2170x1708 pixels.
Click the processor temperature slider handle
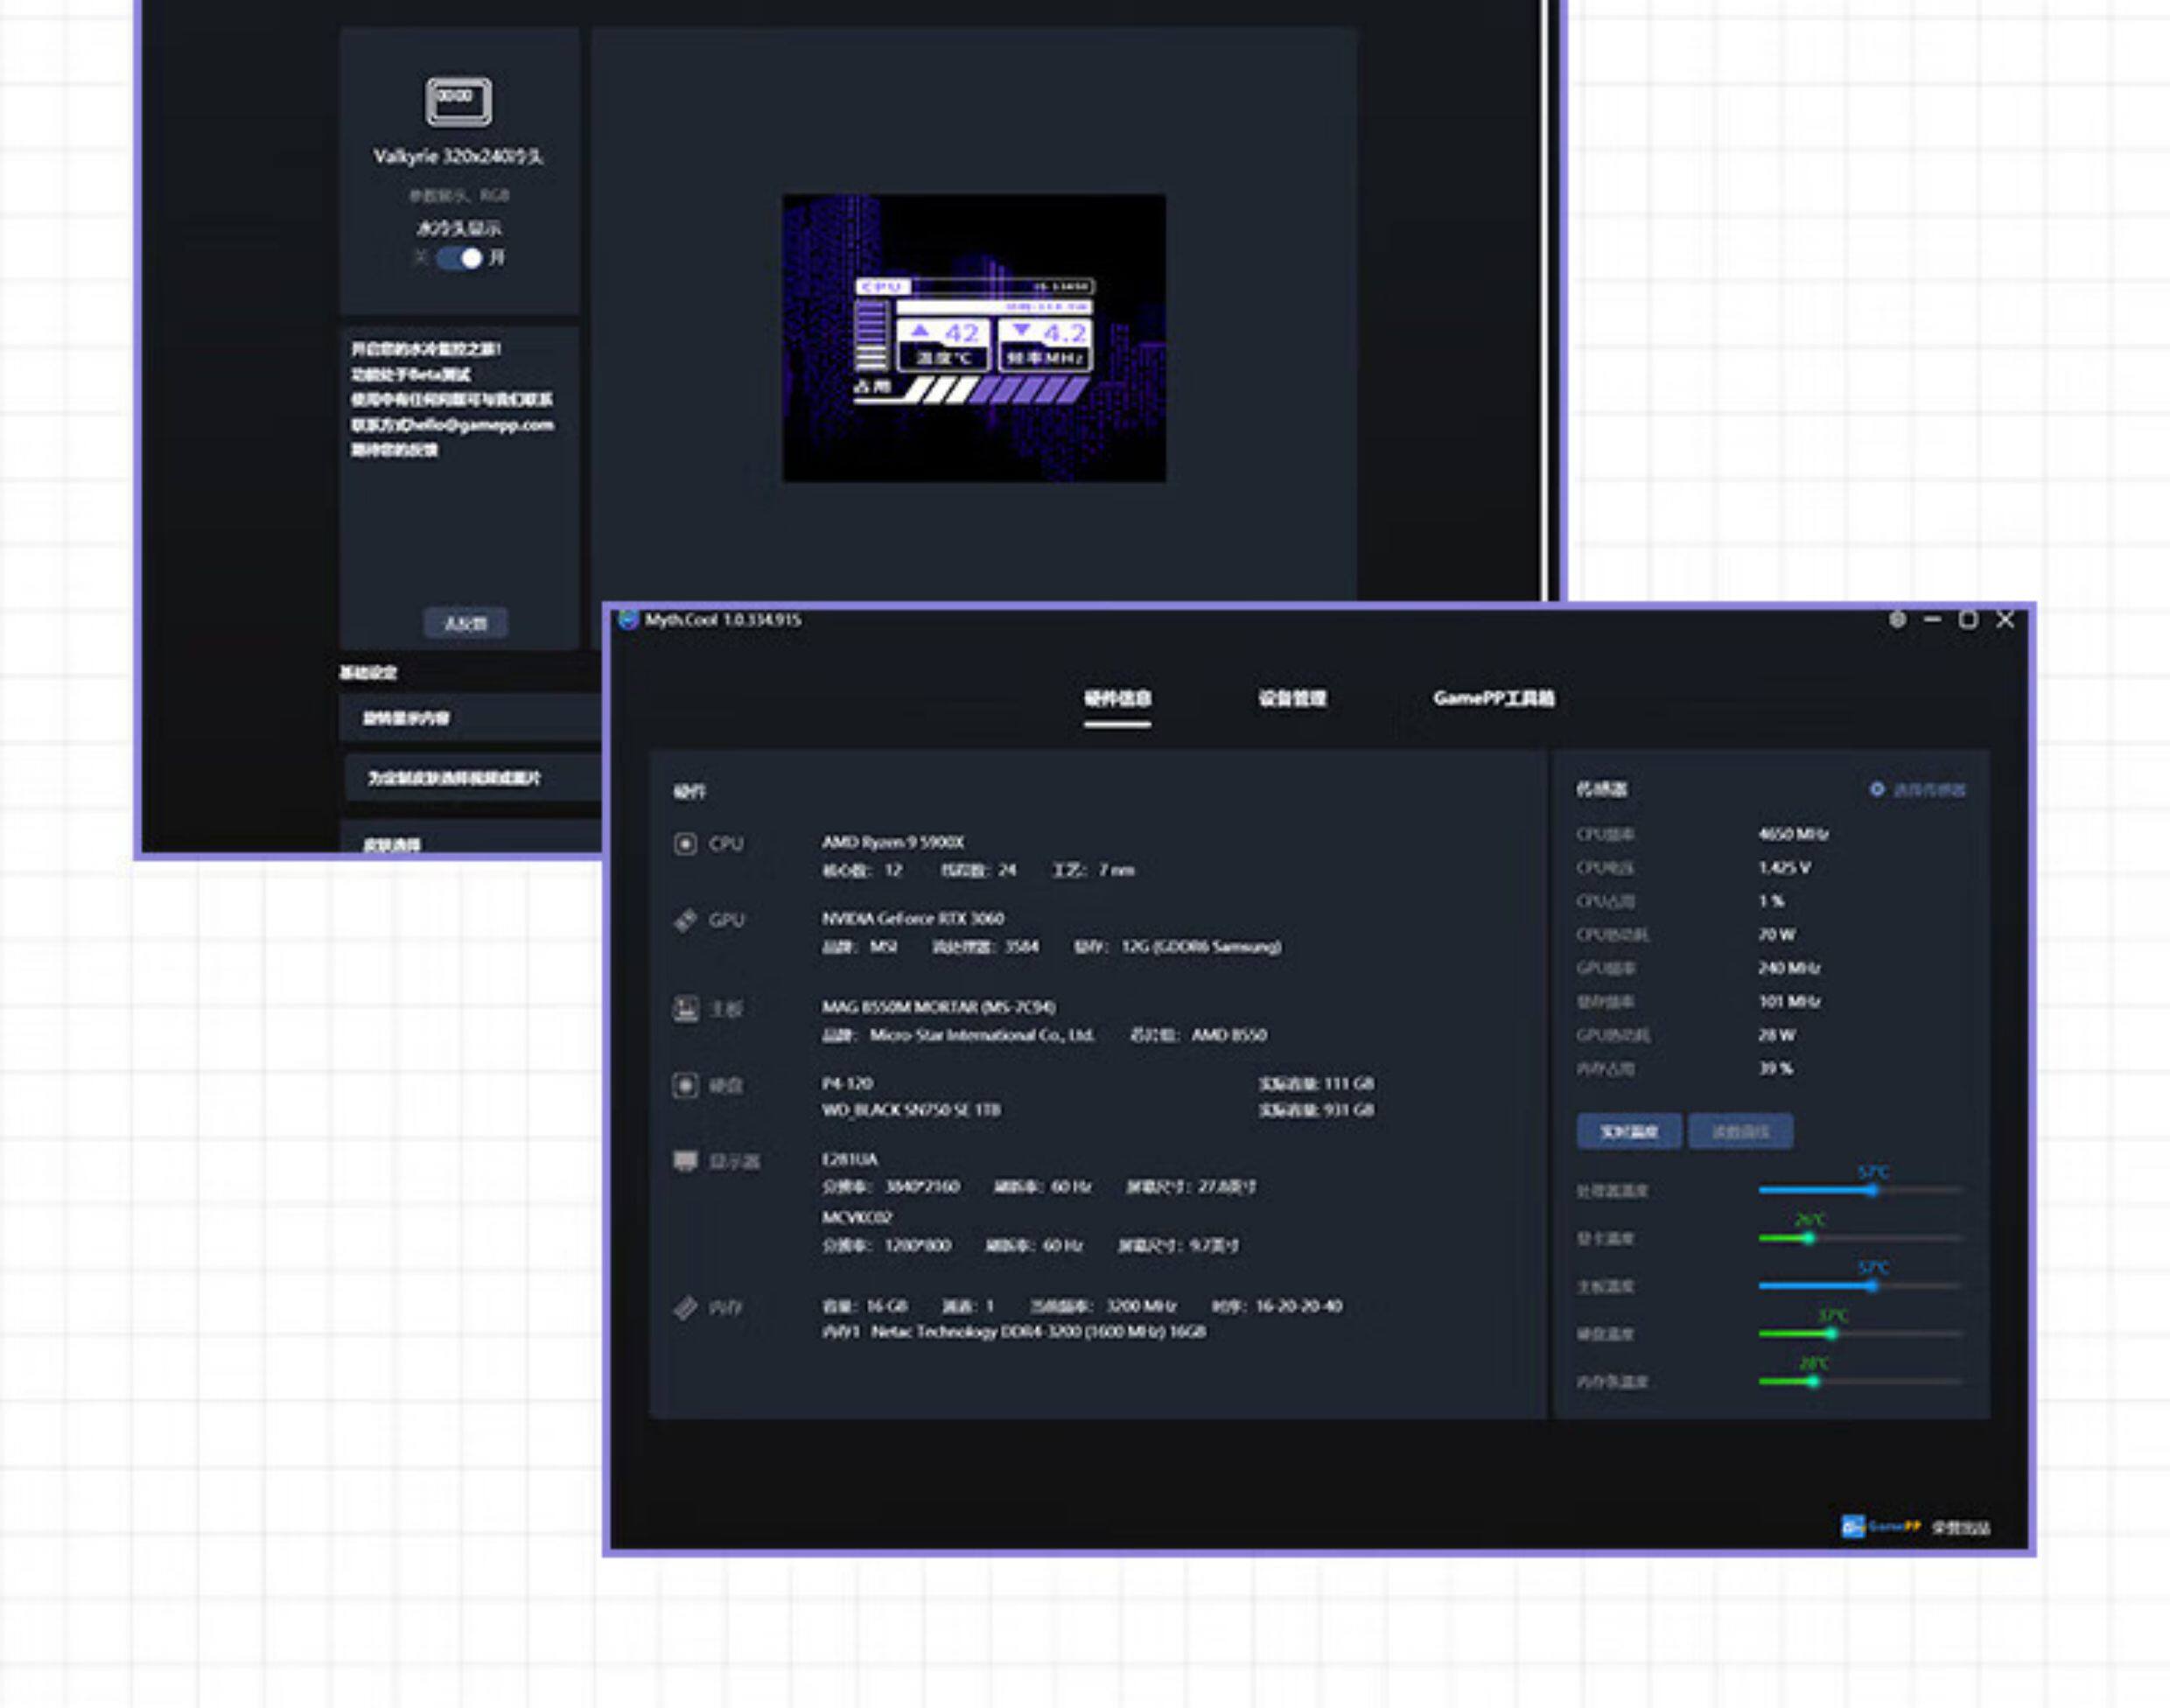1872,1190
